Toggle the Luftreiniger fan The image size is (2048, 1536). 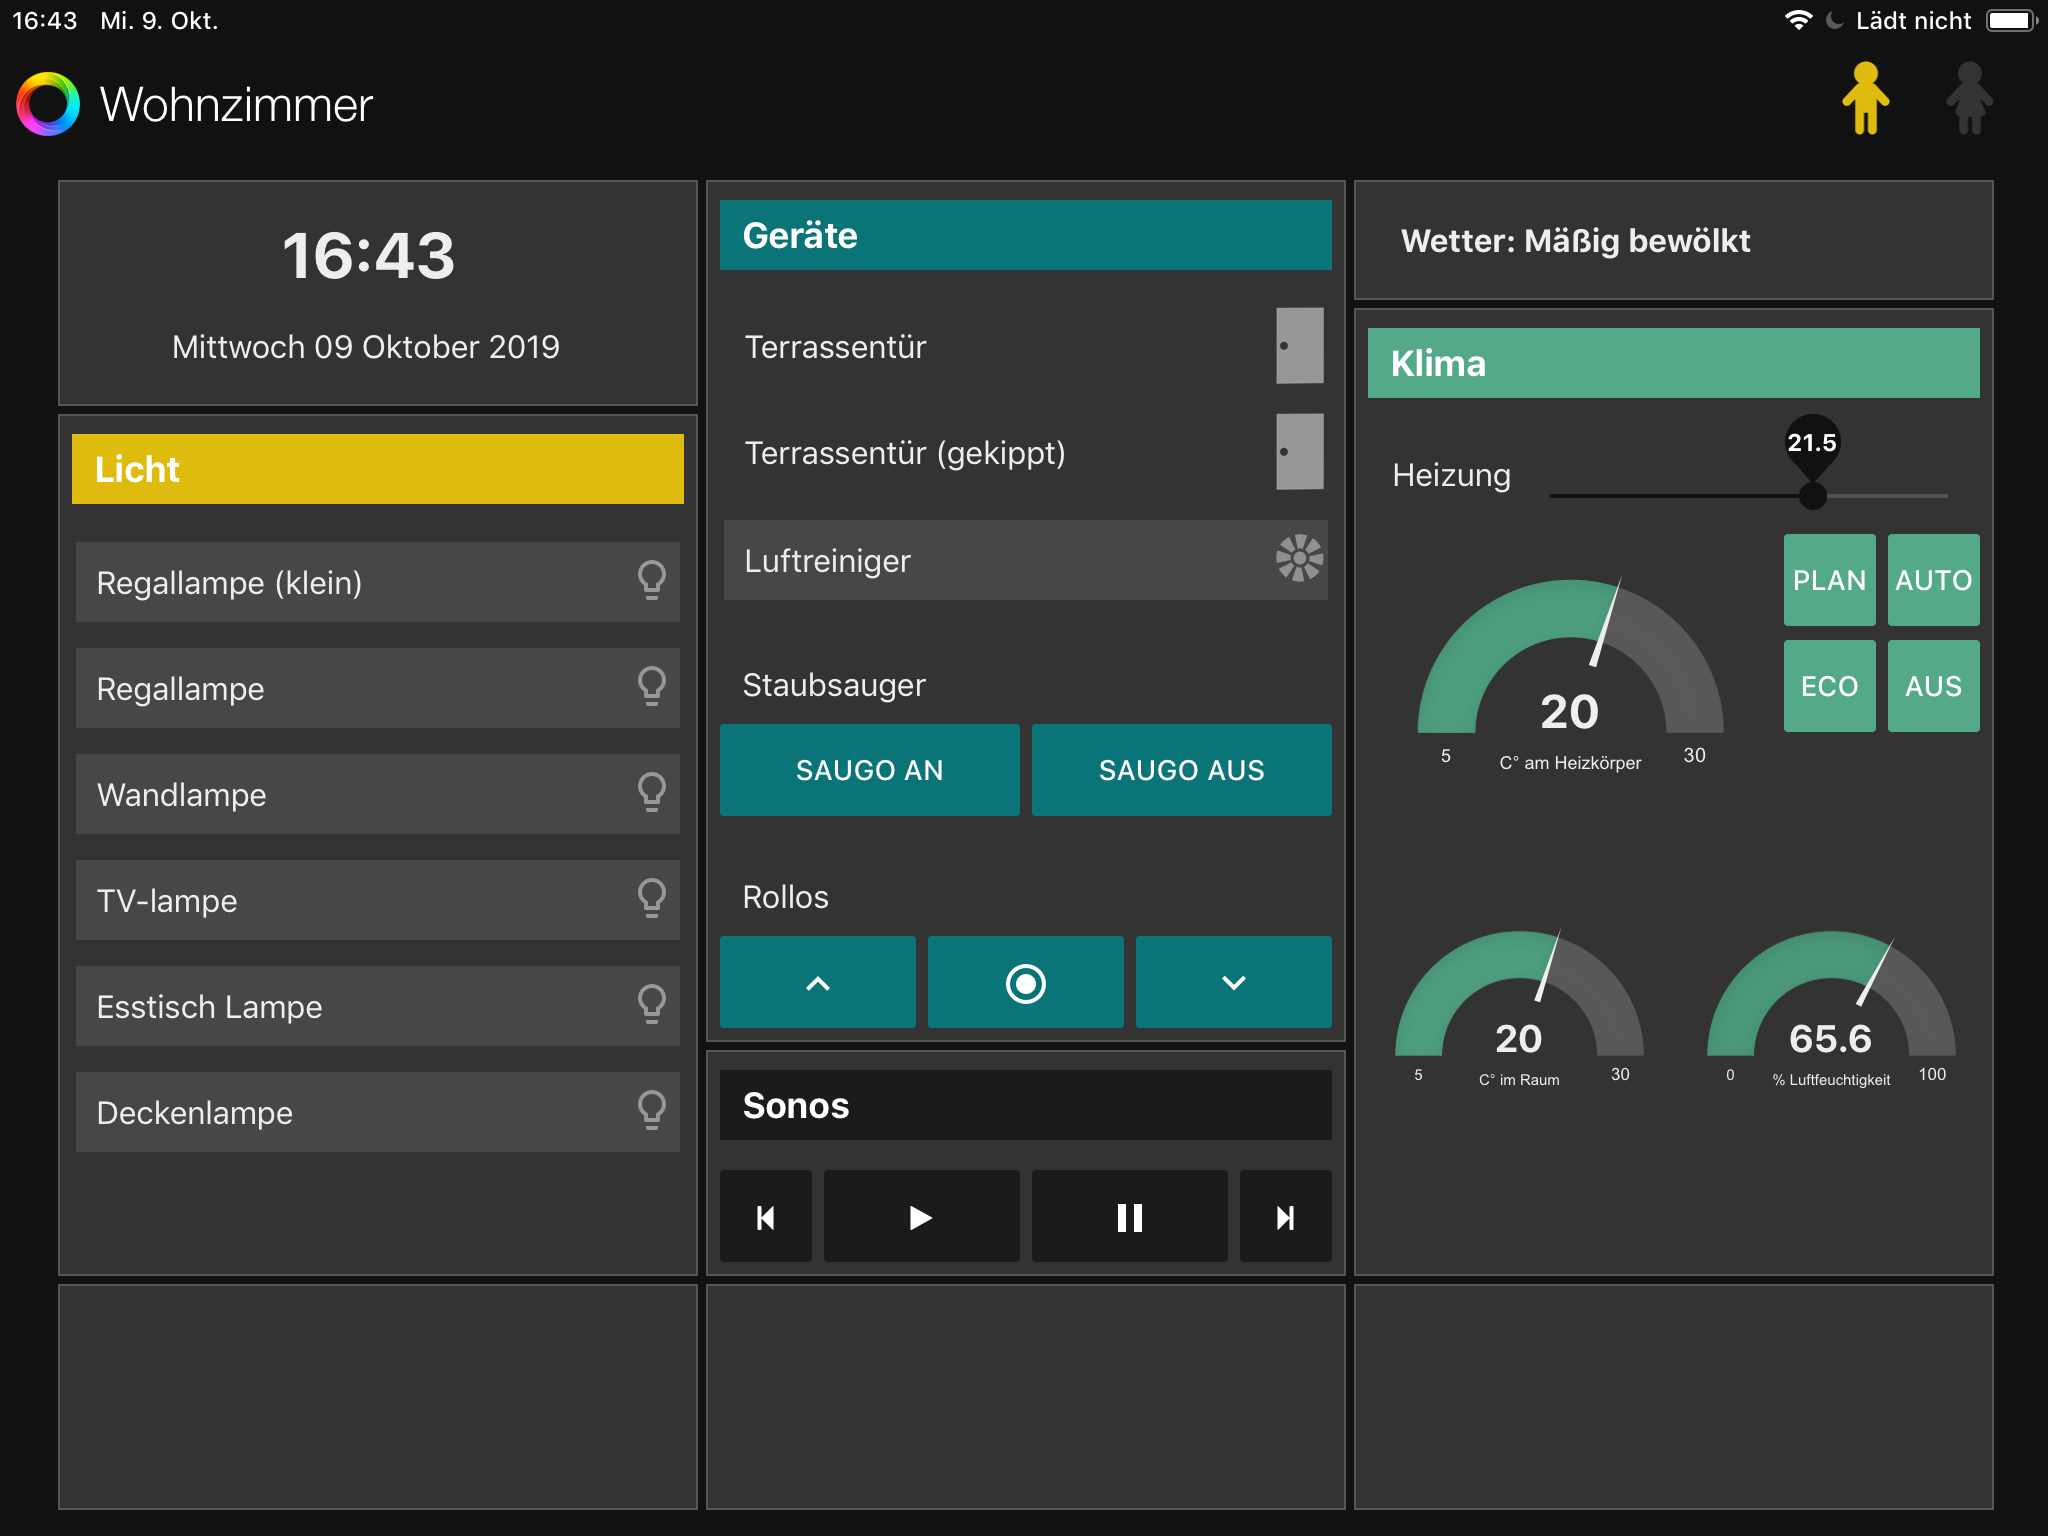click(x=1299, y=559)
